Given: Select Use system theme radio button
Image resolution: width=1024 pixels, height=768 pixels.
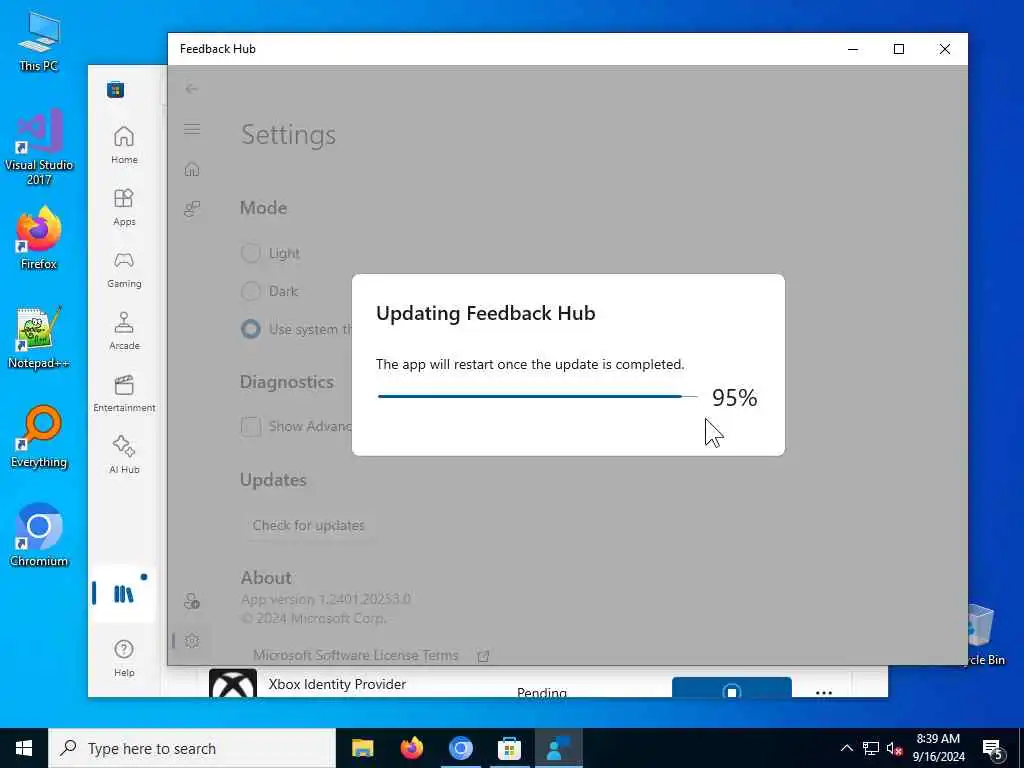Looking at the screenshot, I should [251, 328].
